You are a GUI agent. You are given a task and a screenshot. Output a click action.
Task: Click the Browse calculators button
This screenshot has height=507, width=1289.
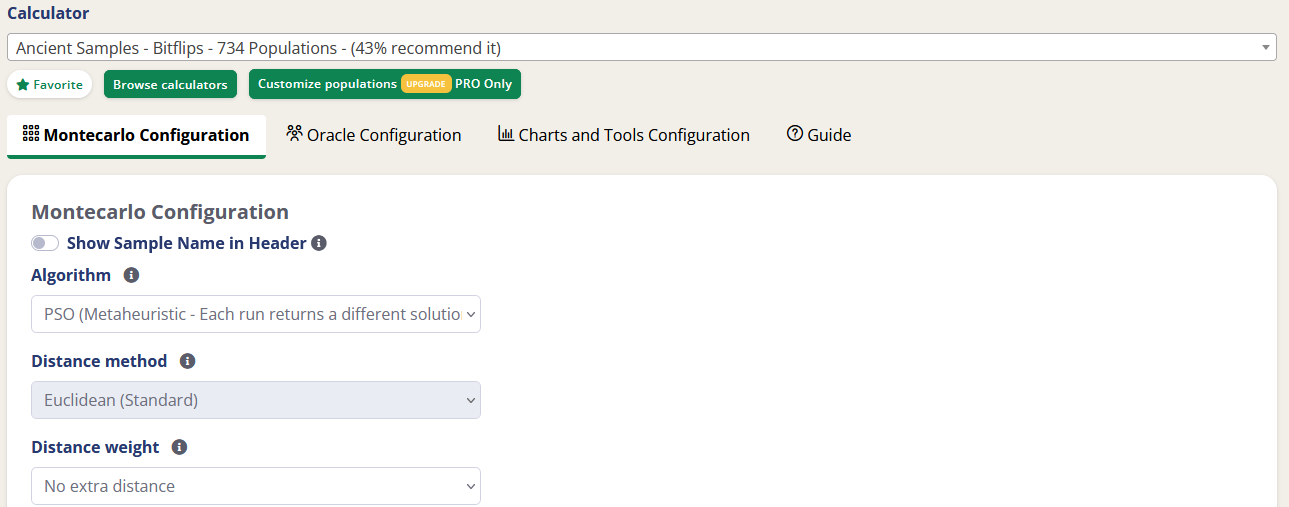170,85
